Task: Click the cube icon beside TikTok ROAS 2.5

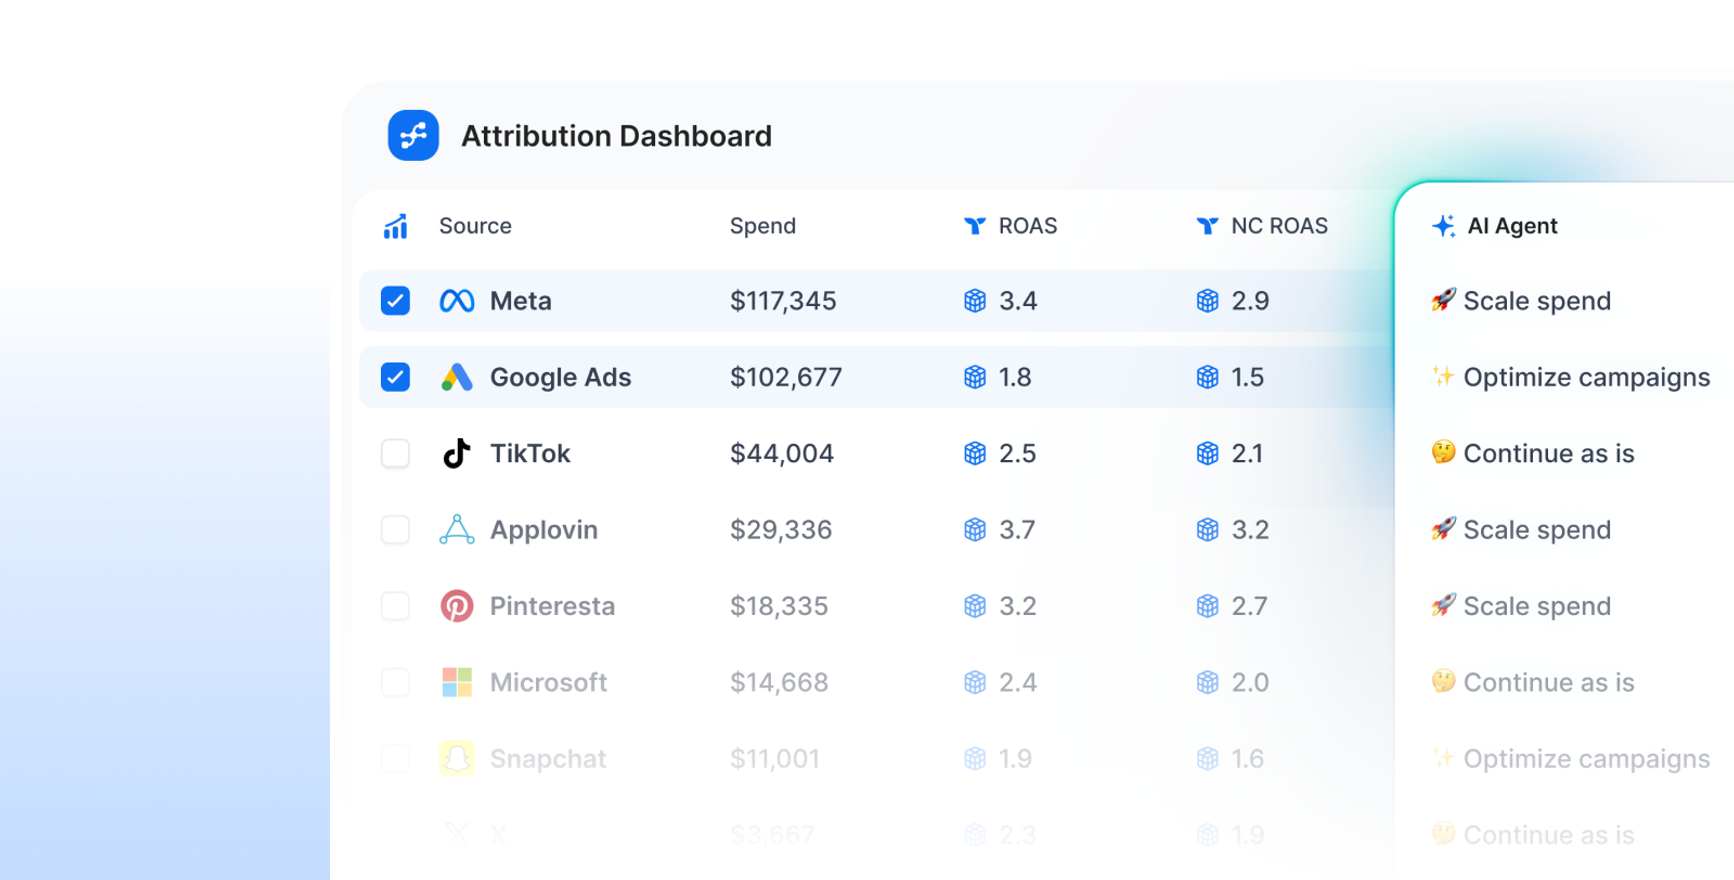Action: click(975, 453)
